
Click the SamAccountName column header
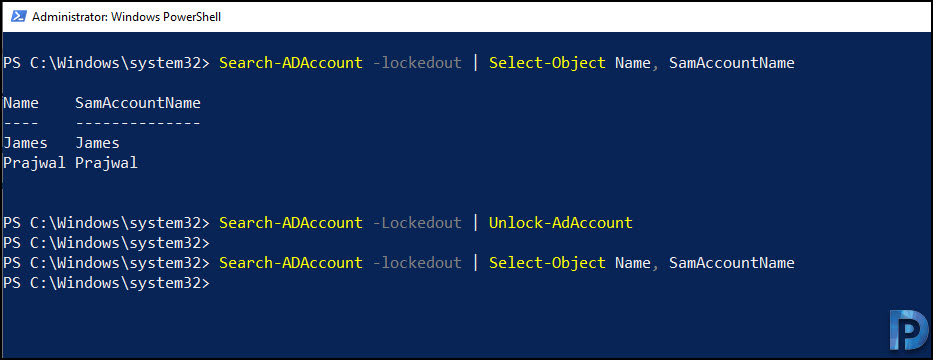click(137, 104)
